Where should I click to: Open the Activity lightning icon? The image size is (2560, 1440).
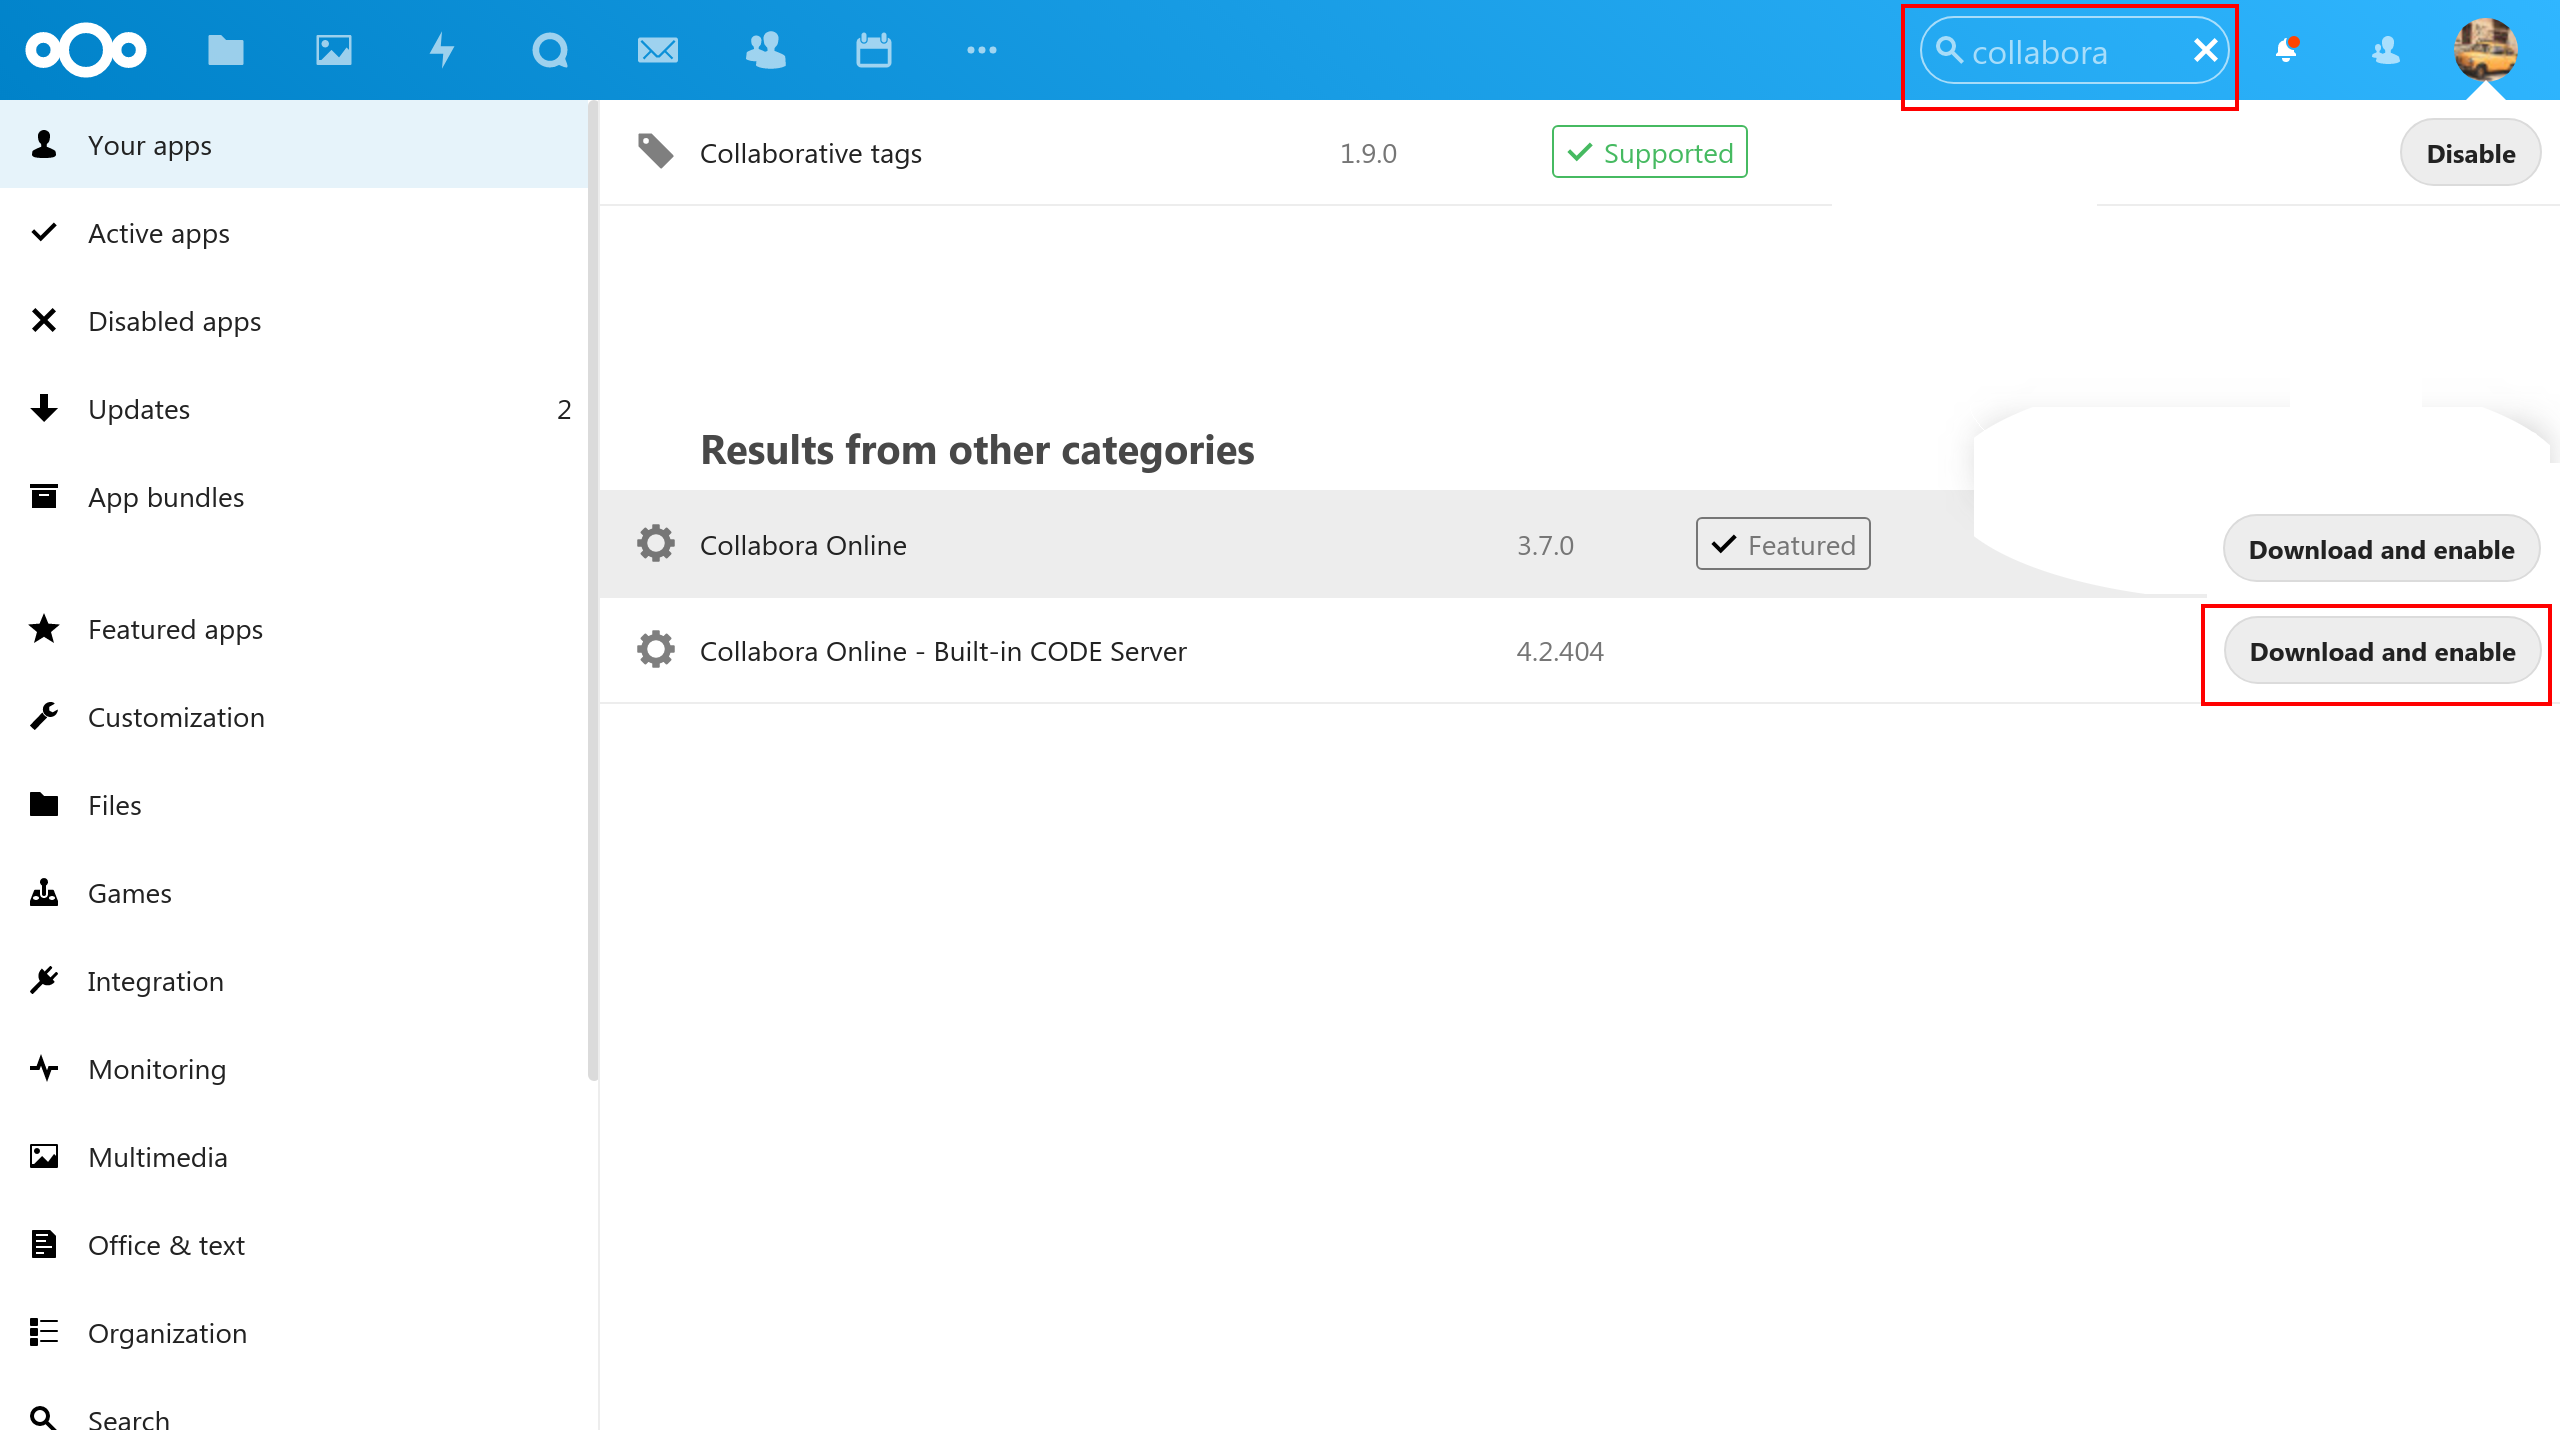pos(442,50)
